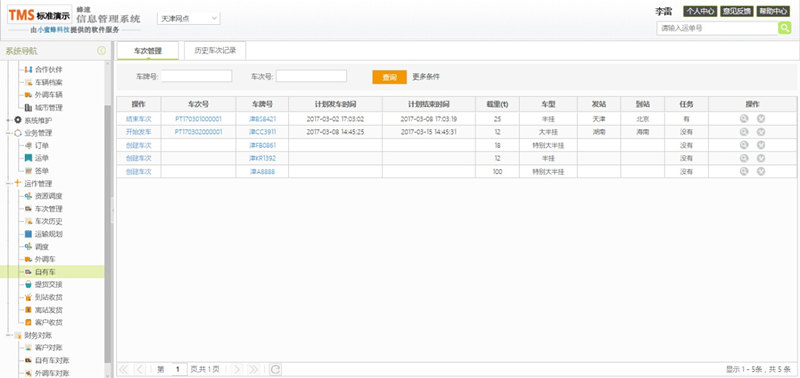Click 创建车次 link for 津KR1392
Screen dimensions: 800x378
coord(138,158)
